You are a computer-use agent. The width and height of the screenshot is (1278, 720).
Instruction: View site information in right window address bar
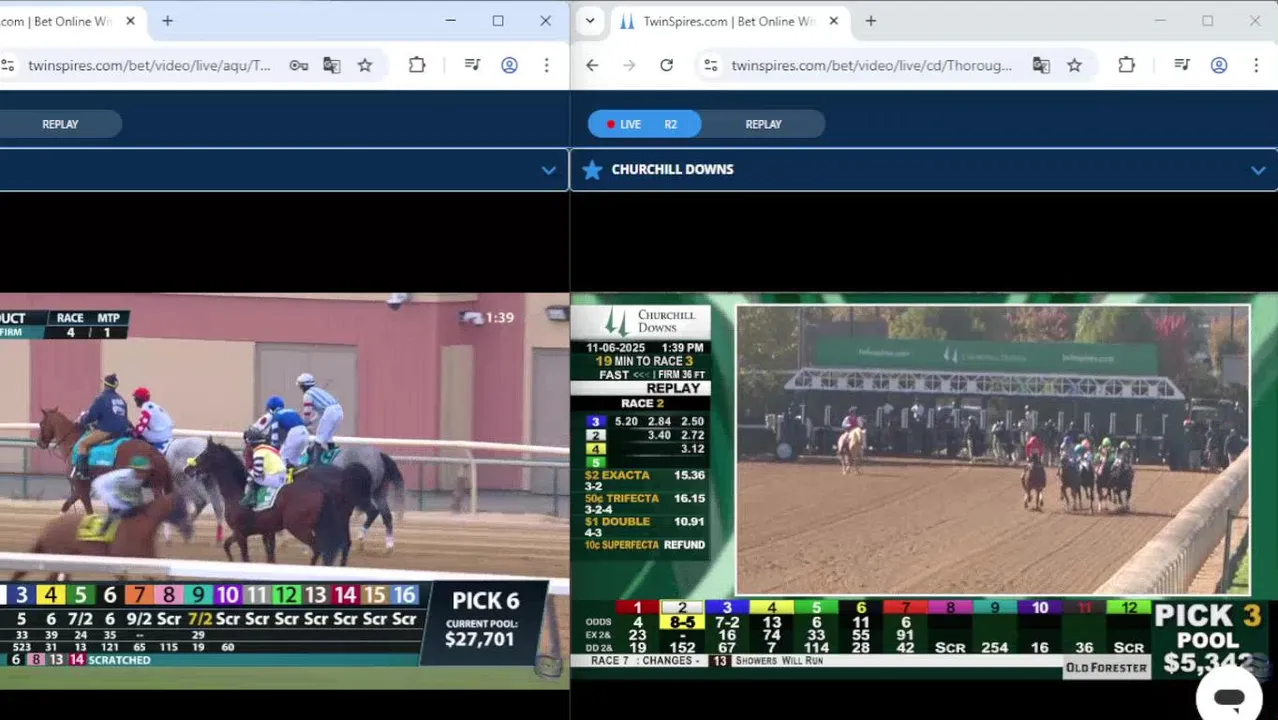[x=710, y=65]
